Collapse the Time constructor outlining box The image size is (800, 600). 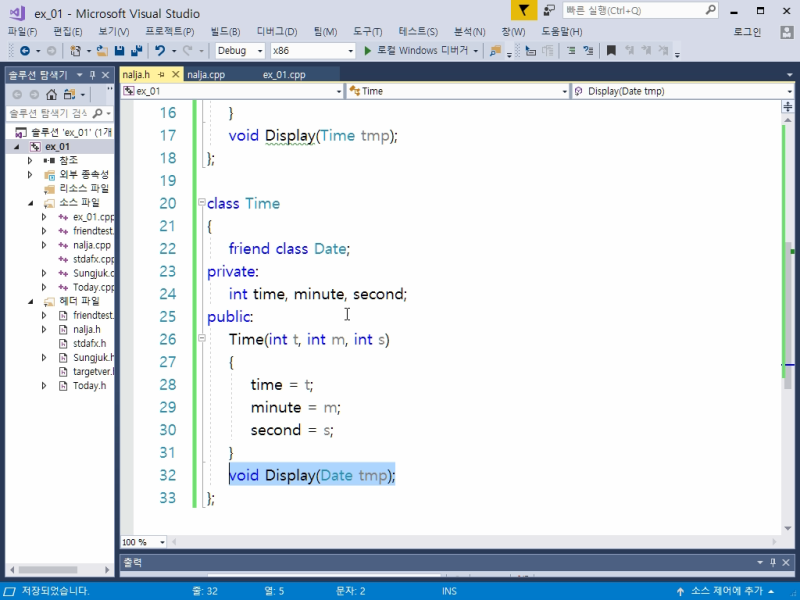pyautogui.click(x=202, y=338)
